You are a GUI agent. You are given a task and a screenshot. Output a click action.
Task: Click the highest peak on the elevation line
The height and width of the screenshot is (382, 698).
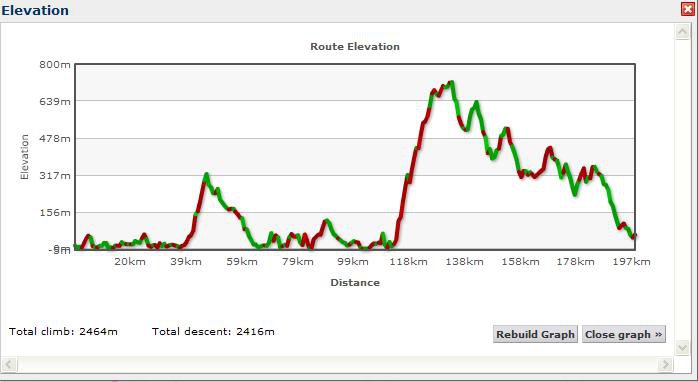(x=451, y=82)
